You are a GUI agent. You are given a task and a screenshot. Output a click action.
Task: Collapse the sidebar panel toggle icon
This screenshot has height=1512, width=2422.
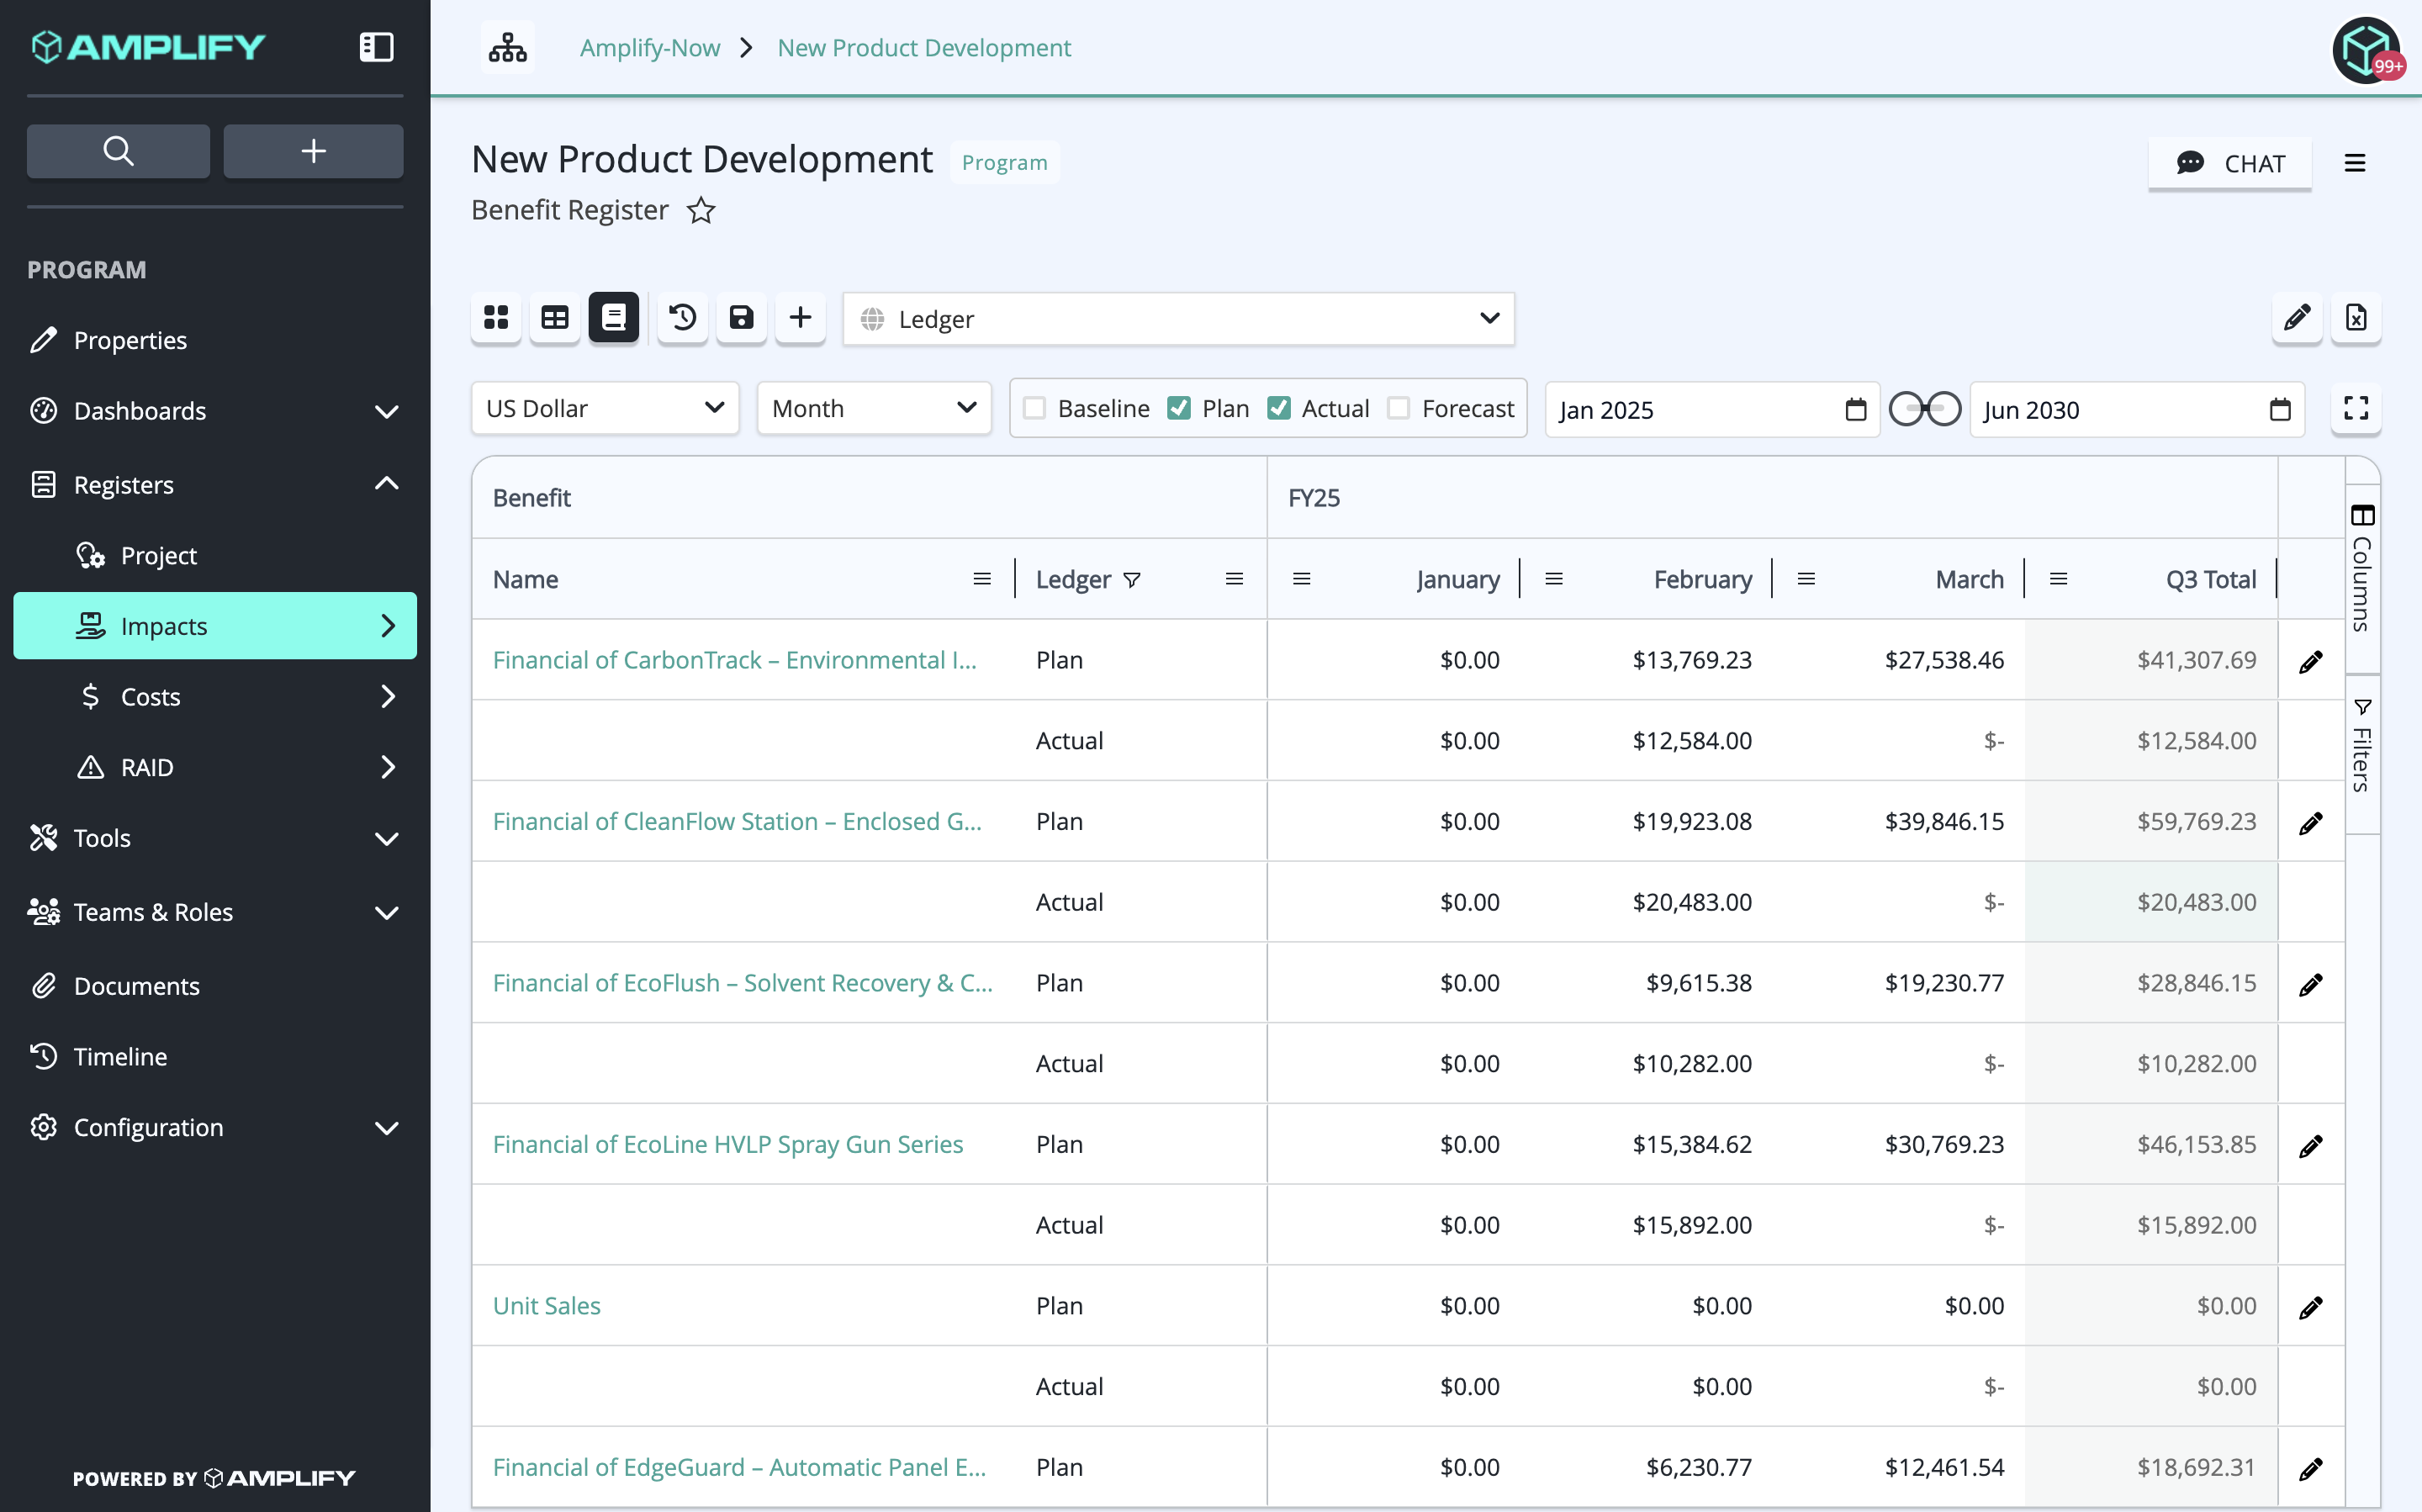click(x=376, y=47)
